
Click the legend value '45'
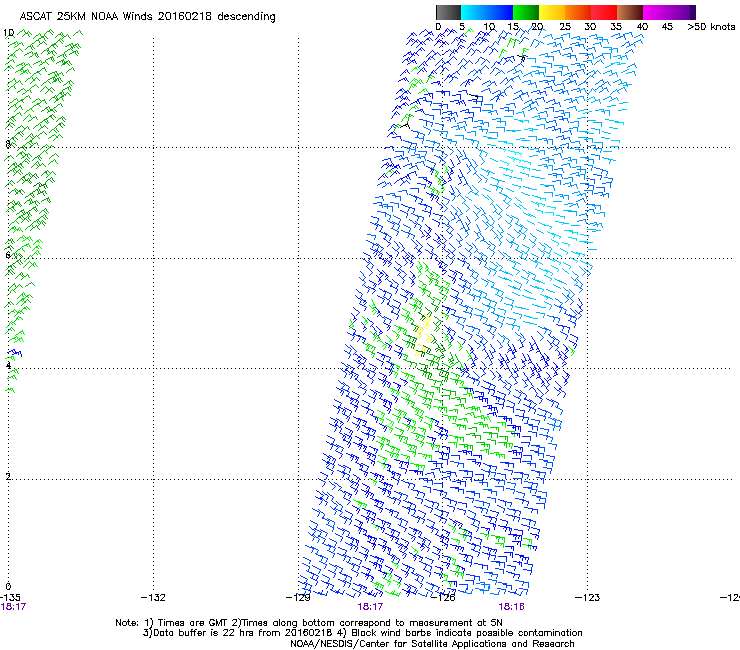667,27
